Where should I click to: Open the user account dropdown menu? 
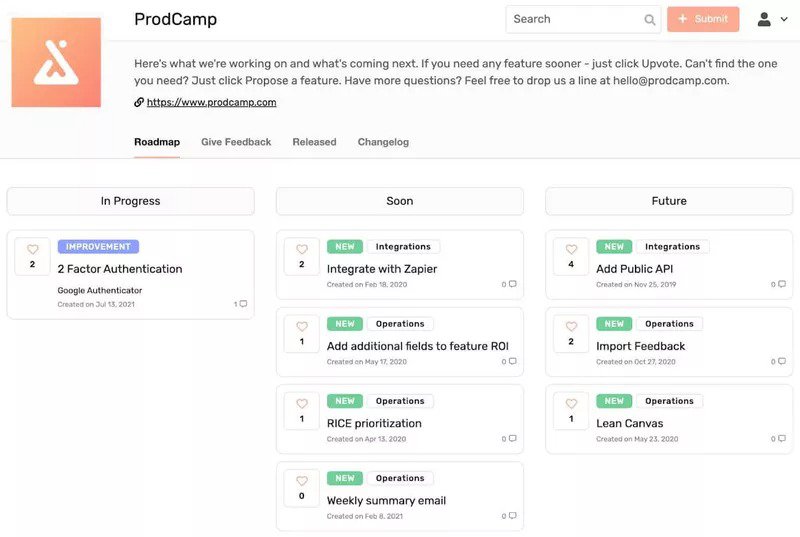771,19
